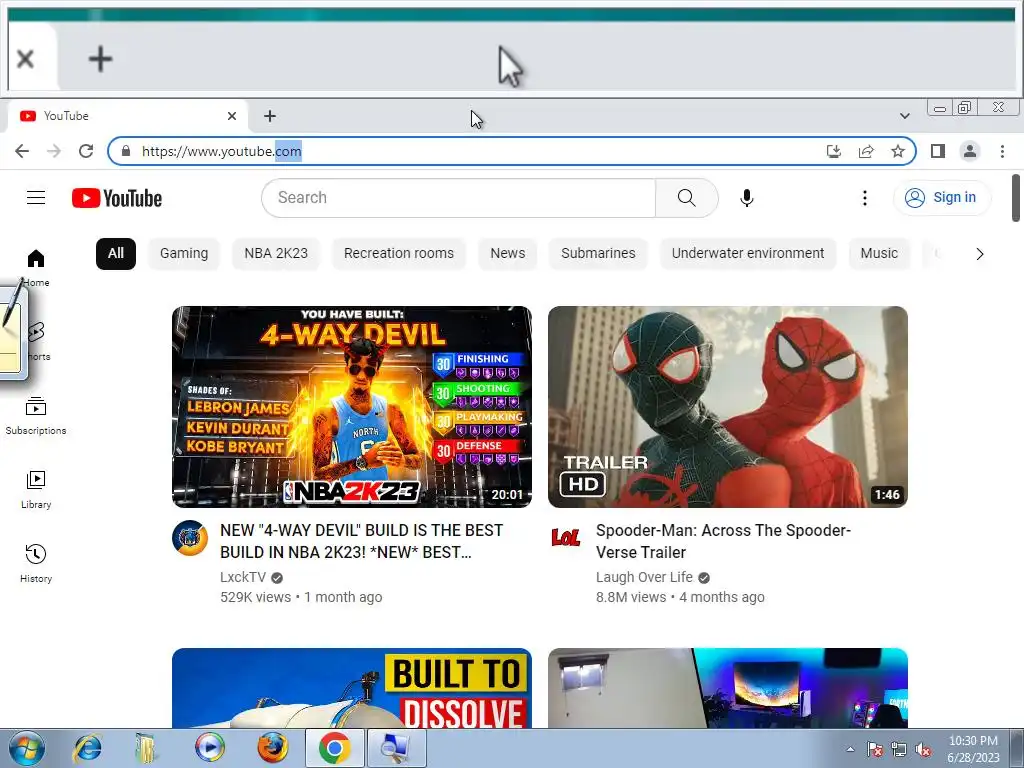The width and height of the screenshot is (1024, 768).
Task: Click the YouTube logo
Action: click(117, 198)
